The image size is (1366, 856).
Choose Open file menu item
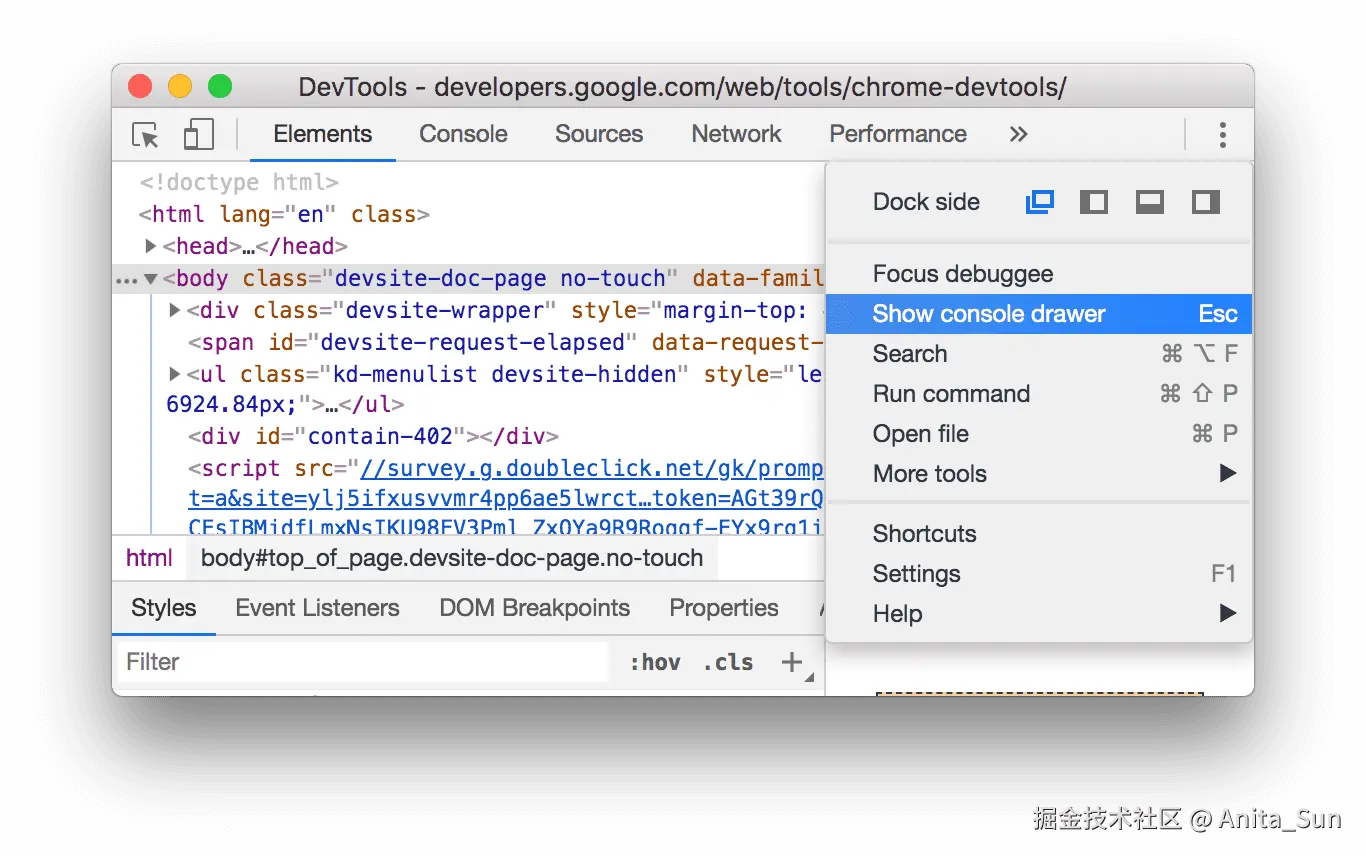pos(1039,434)
